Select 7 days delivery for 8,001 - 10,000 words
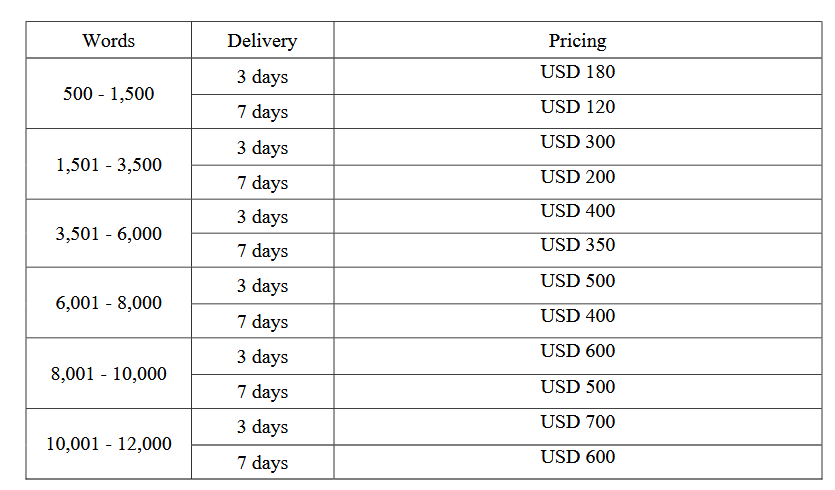 [x=262, y=392]
